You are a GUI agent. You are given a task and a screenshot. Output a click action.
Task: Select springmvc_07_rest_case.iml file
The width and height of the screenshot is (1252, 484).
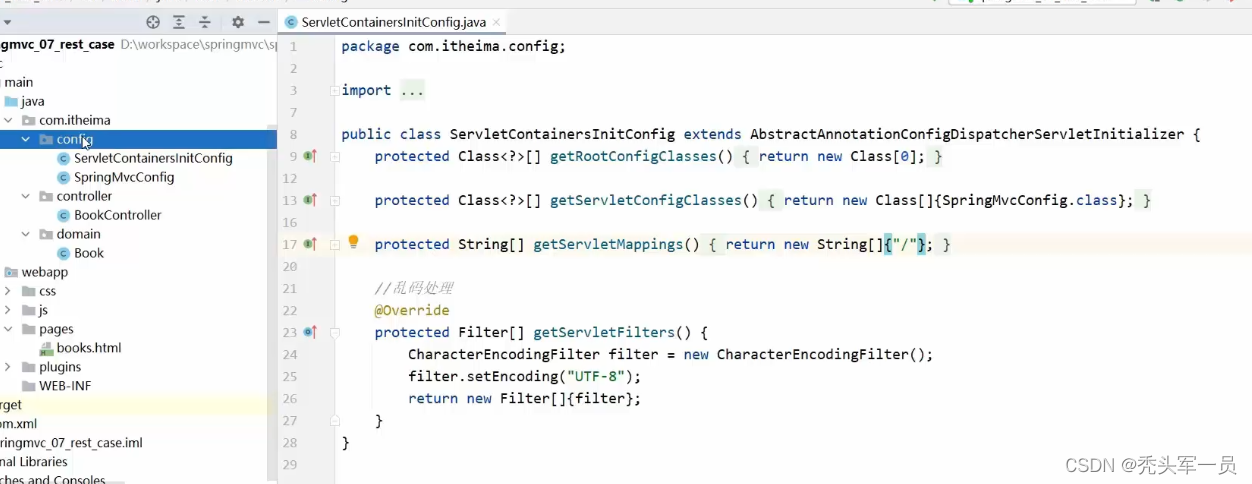click(71, 443)
